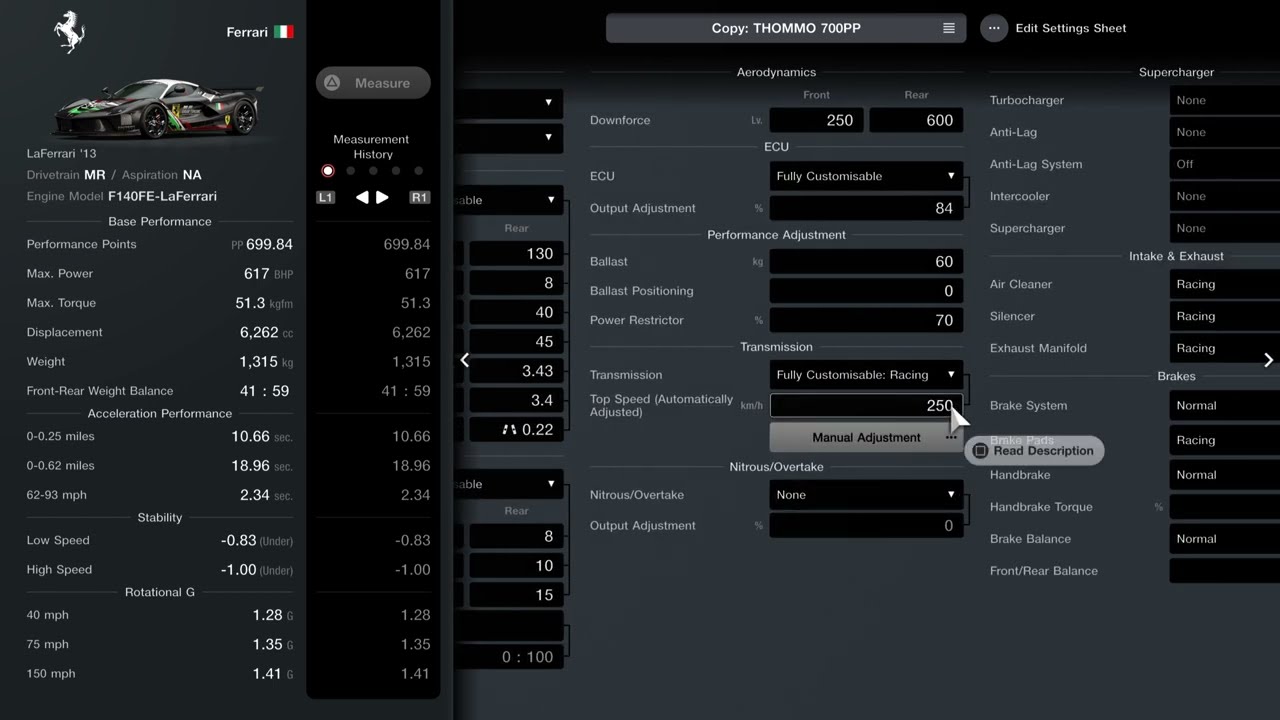Edit the Power Restrictor value 70
The height and width of the screenshot is (720, 1280).
pyautogui.click(x=866, y=320)
